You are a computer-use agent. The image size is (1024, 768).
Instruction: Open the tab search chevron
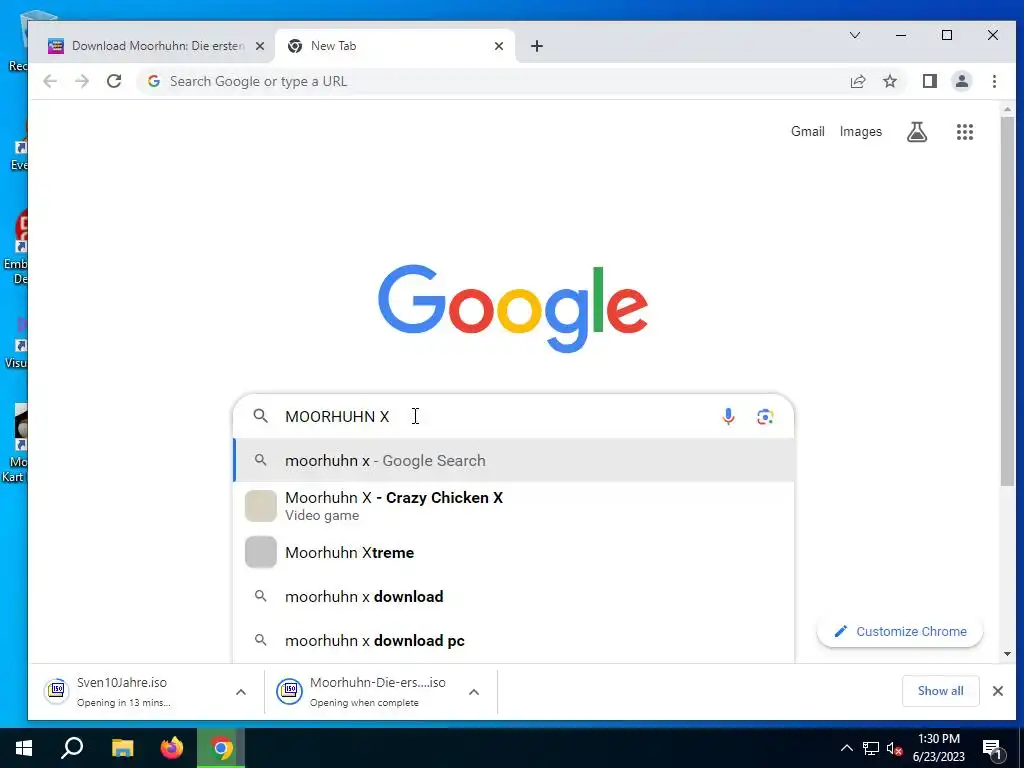pos(854,35)
